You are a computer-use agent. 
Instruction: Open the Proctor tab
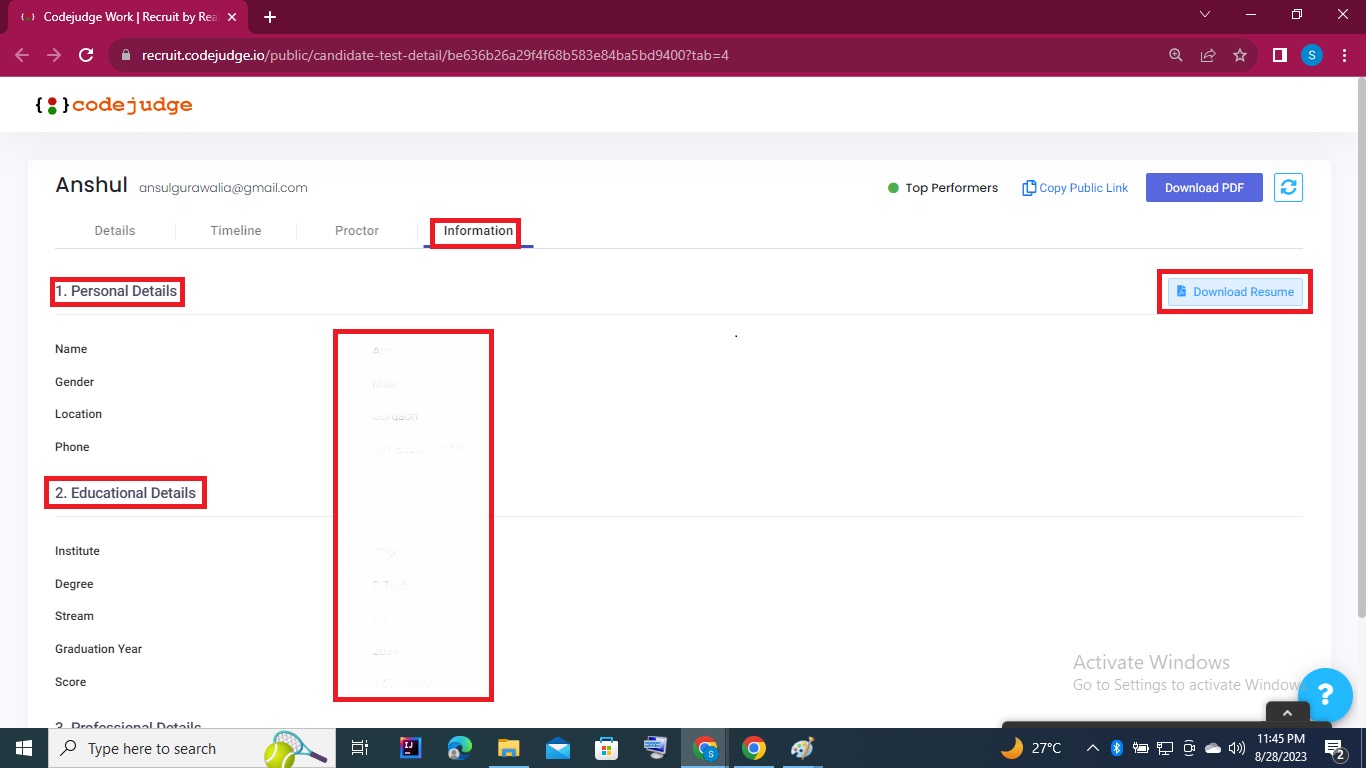click(x=356, y=230)
